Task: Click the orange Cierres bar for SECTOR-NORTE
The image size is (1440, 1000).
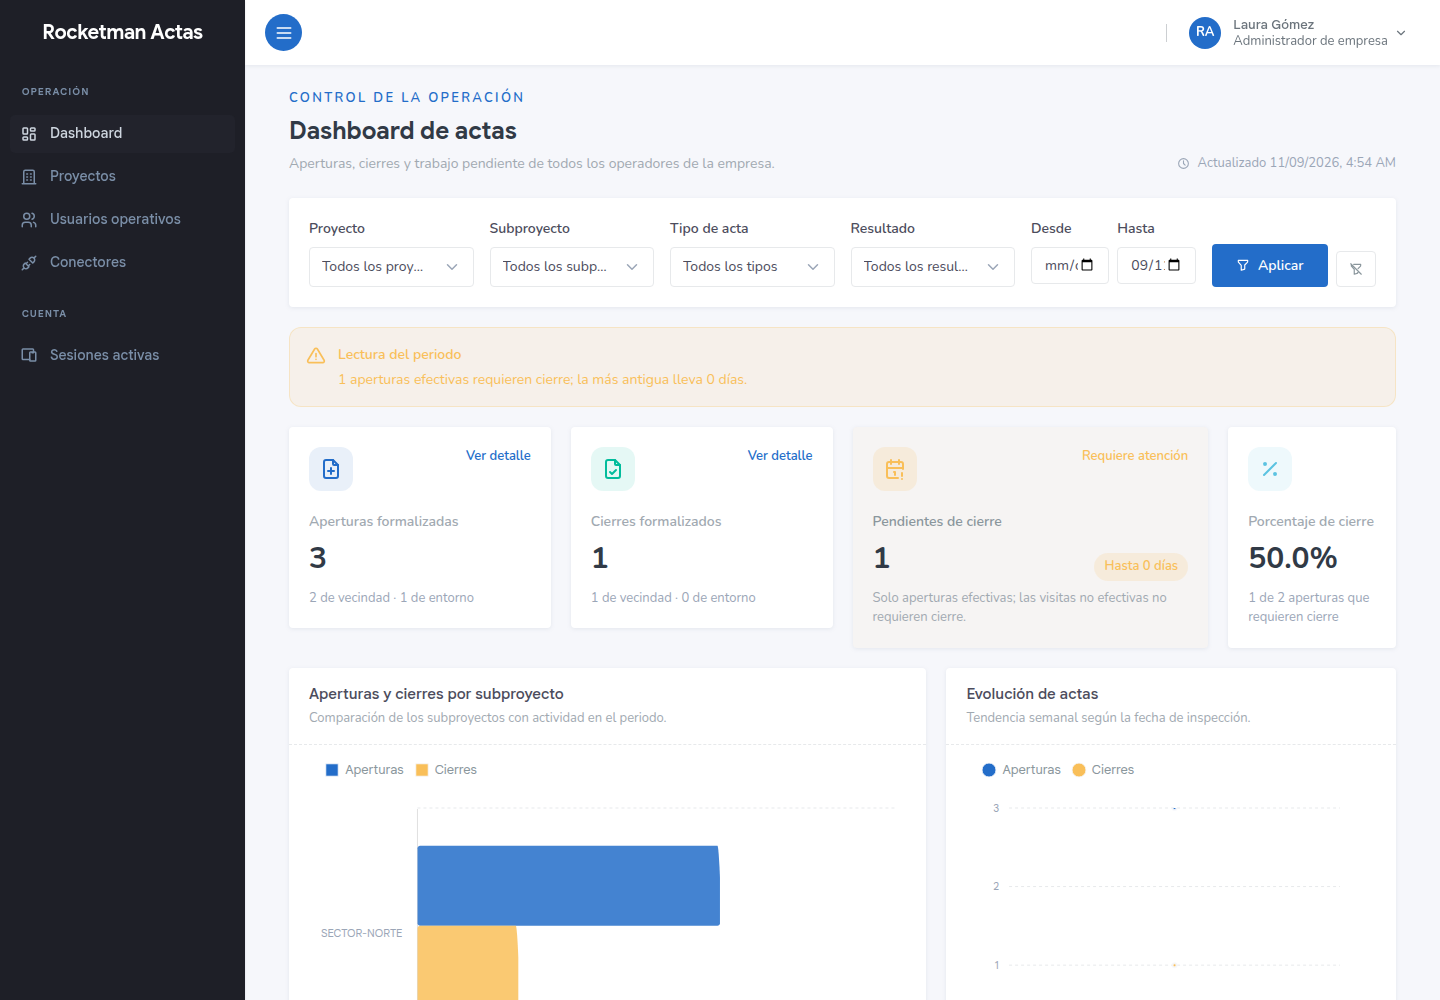Action: 467,963
